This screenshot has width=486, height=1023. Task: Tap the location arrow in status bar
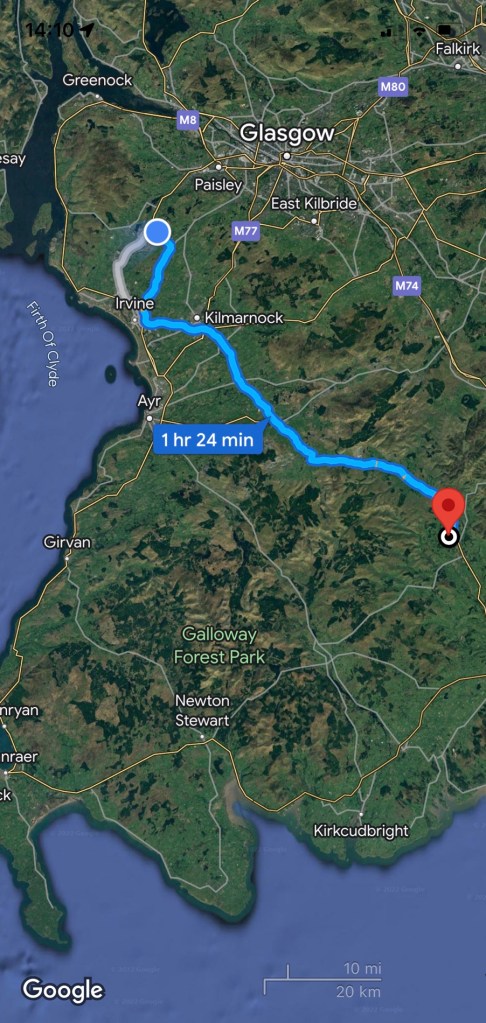tap(85, 29)
